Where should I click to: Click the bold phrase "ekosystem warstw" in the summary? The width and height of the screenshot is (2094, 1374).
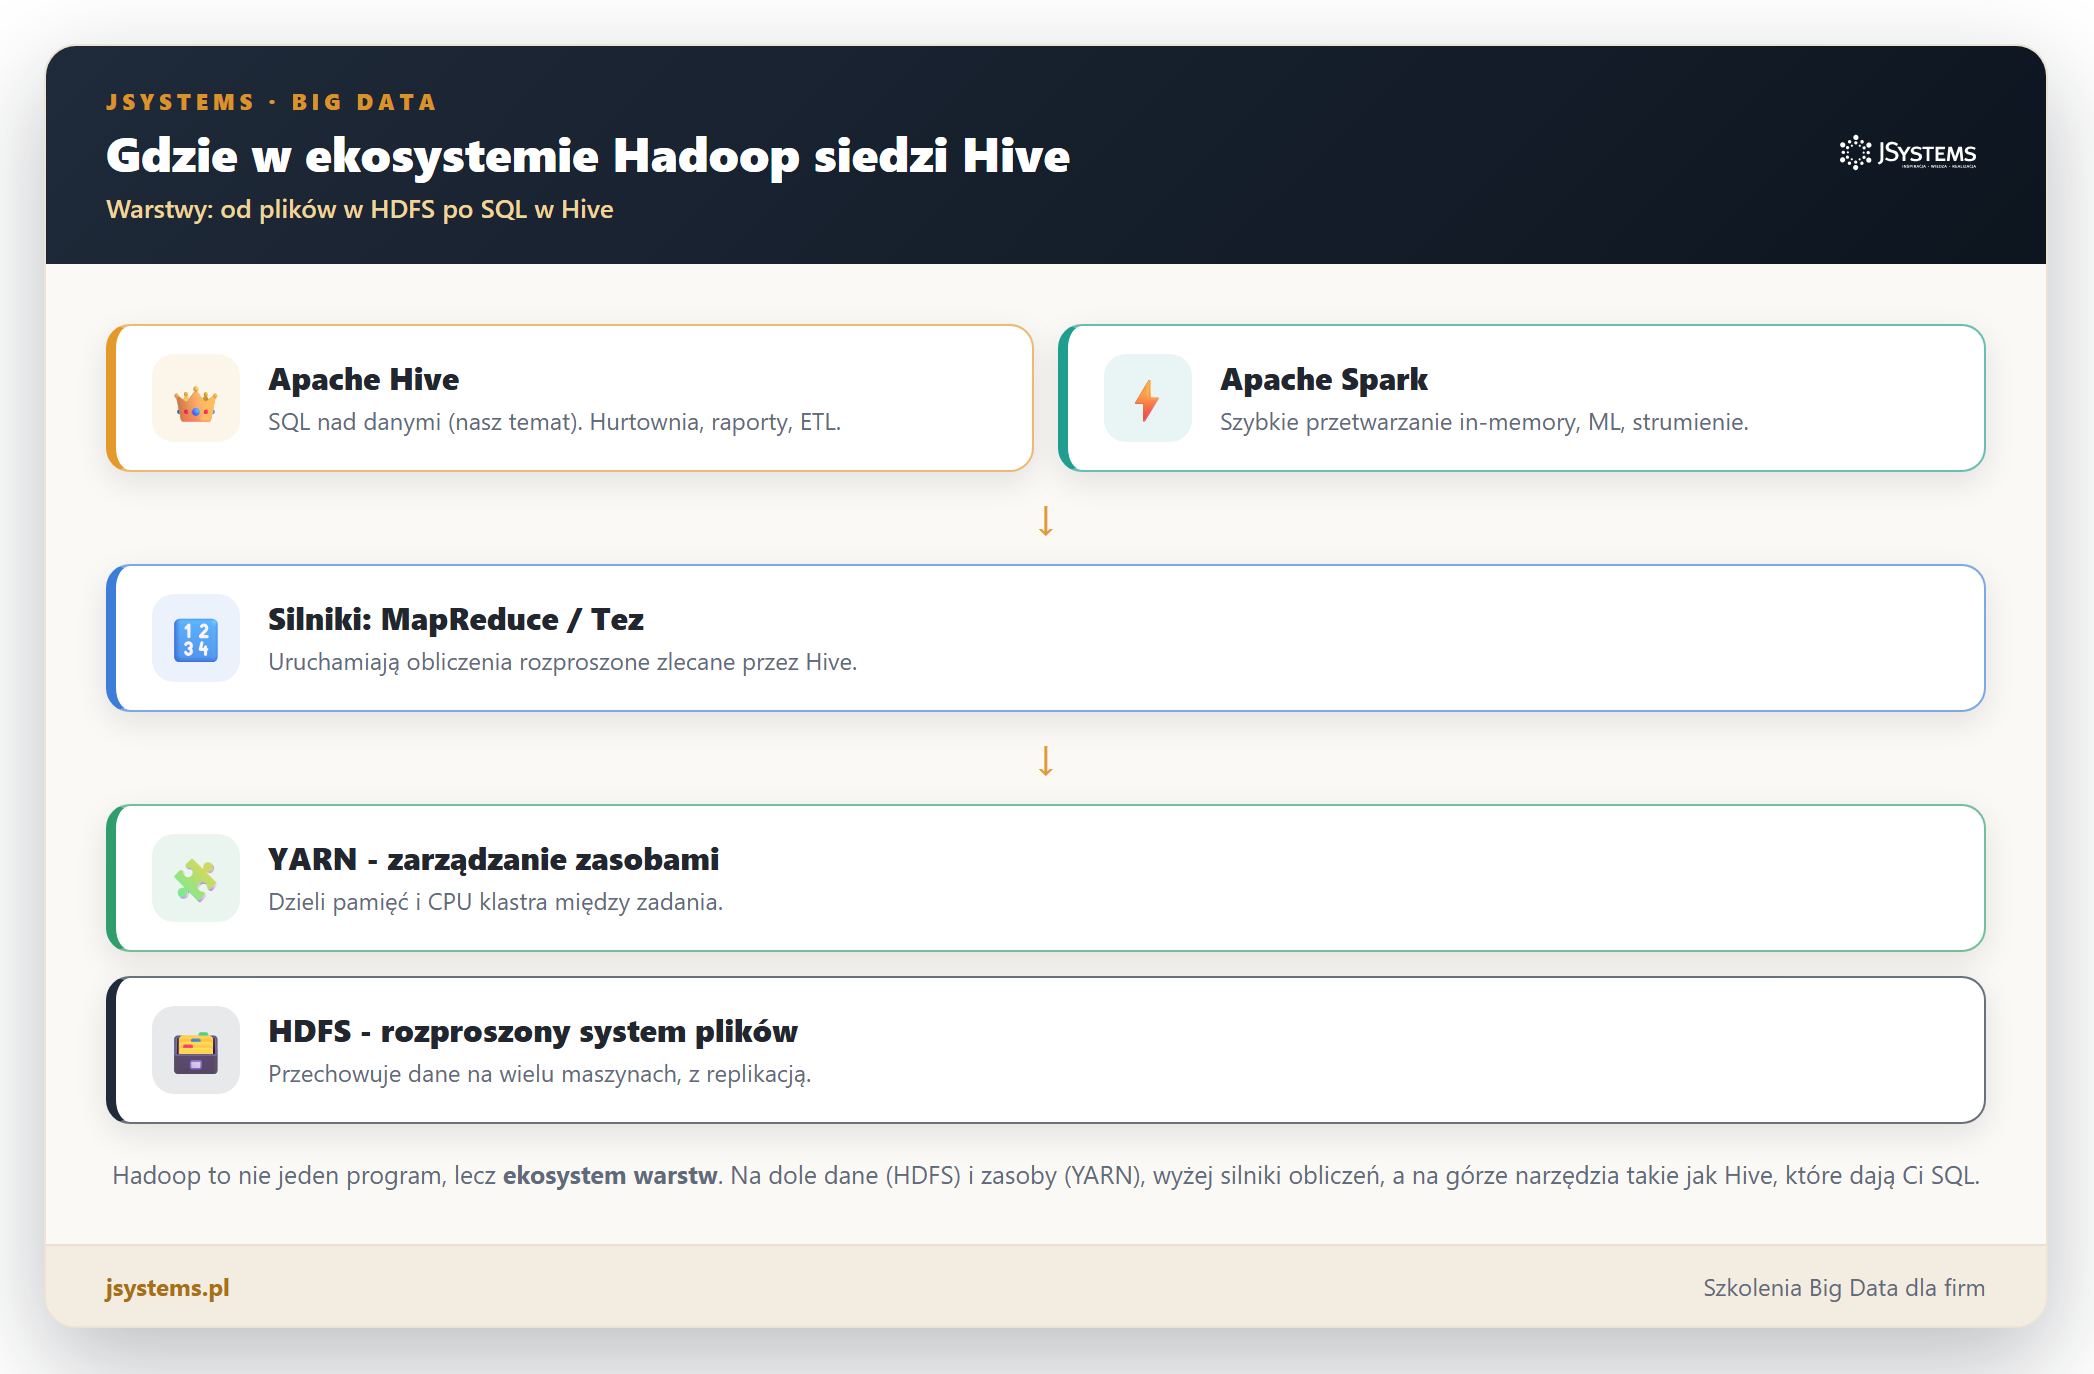tap(610, 1176)
